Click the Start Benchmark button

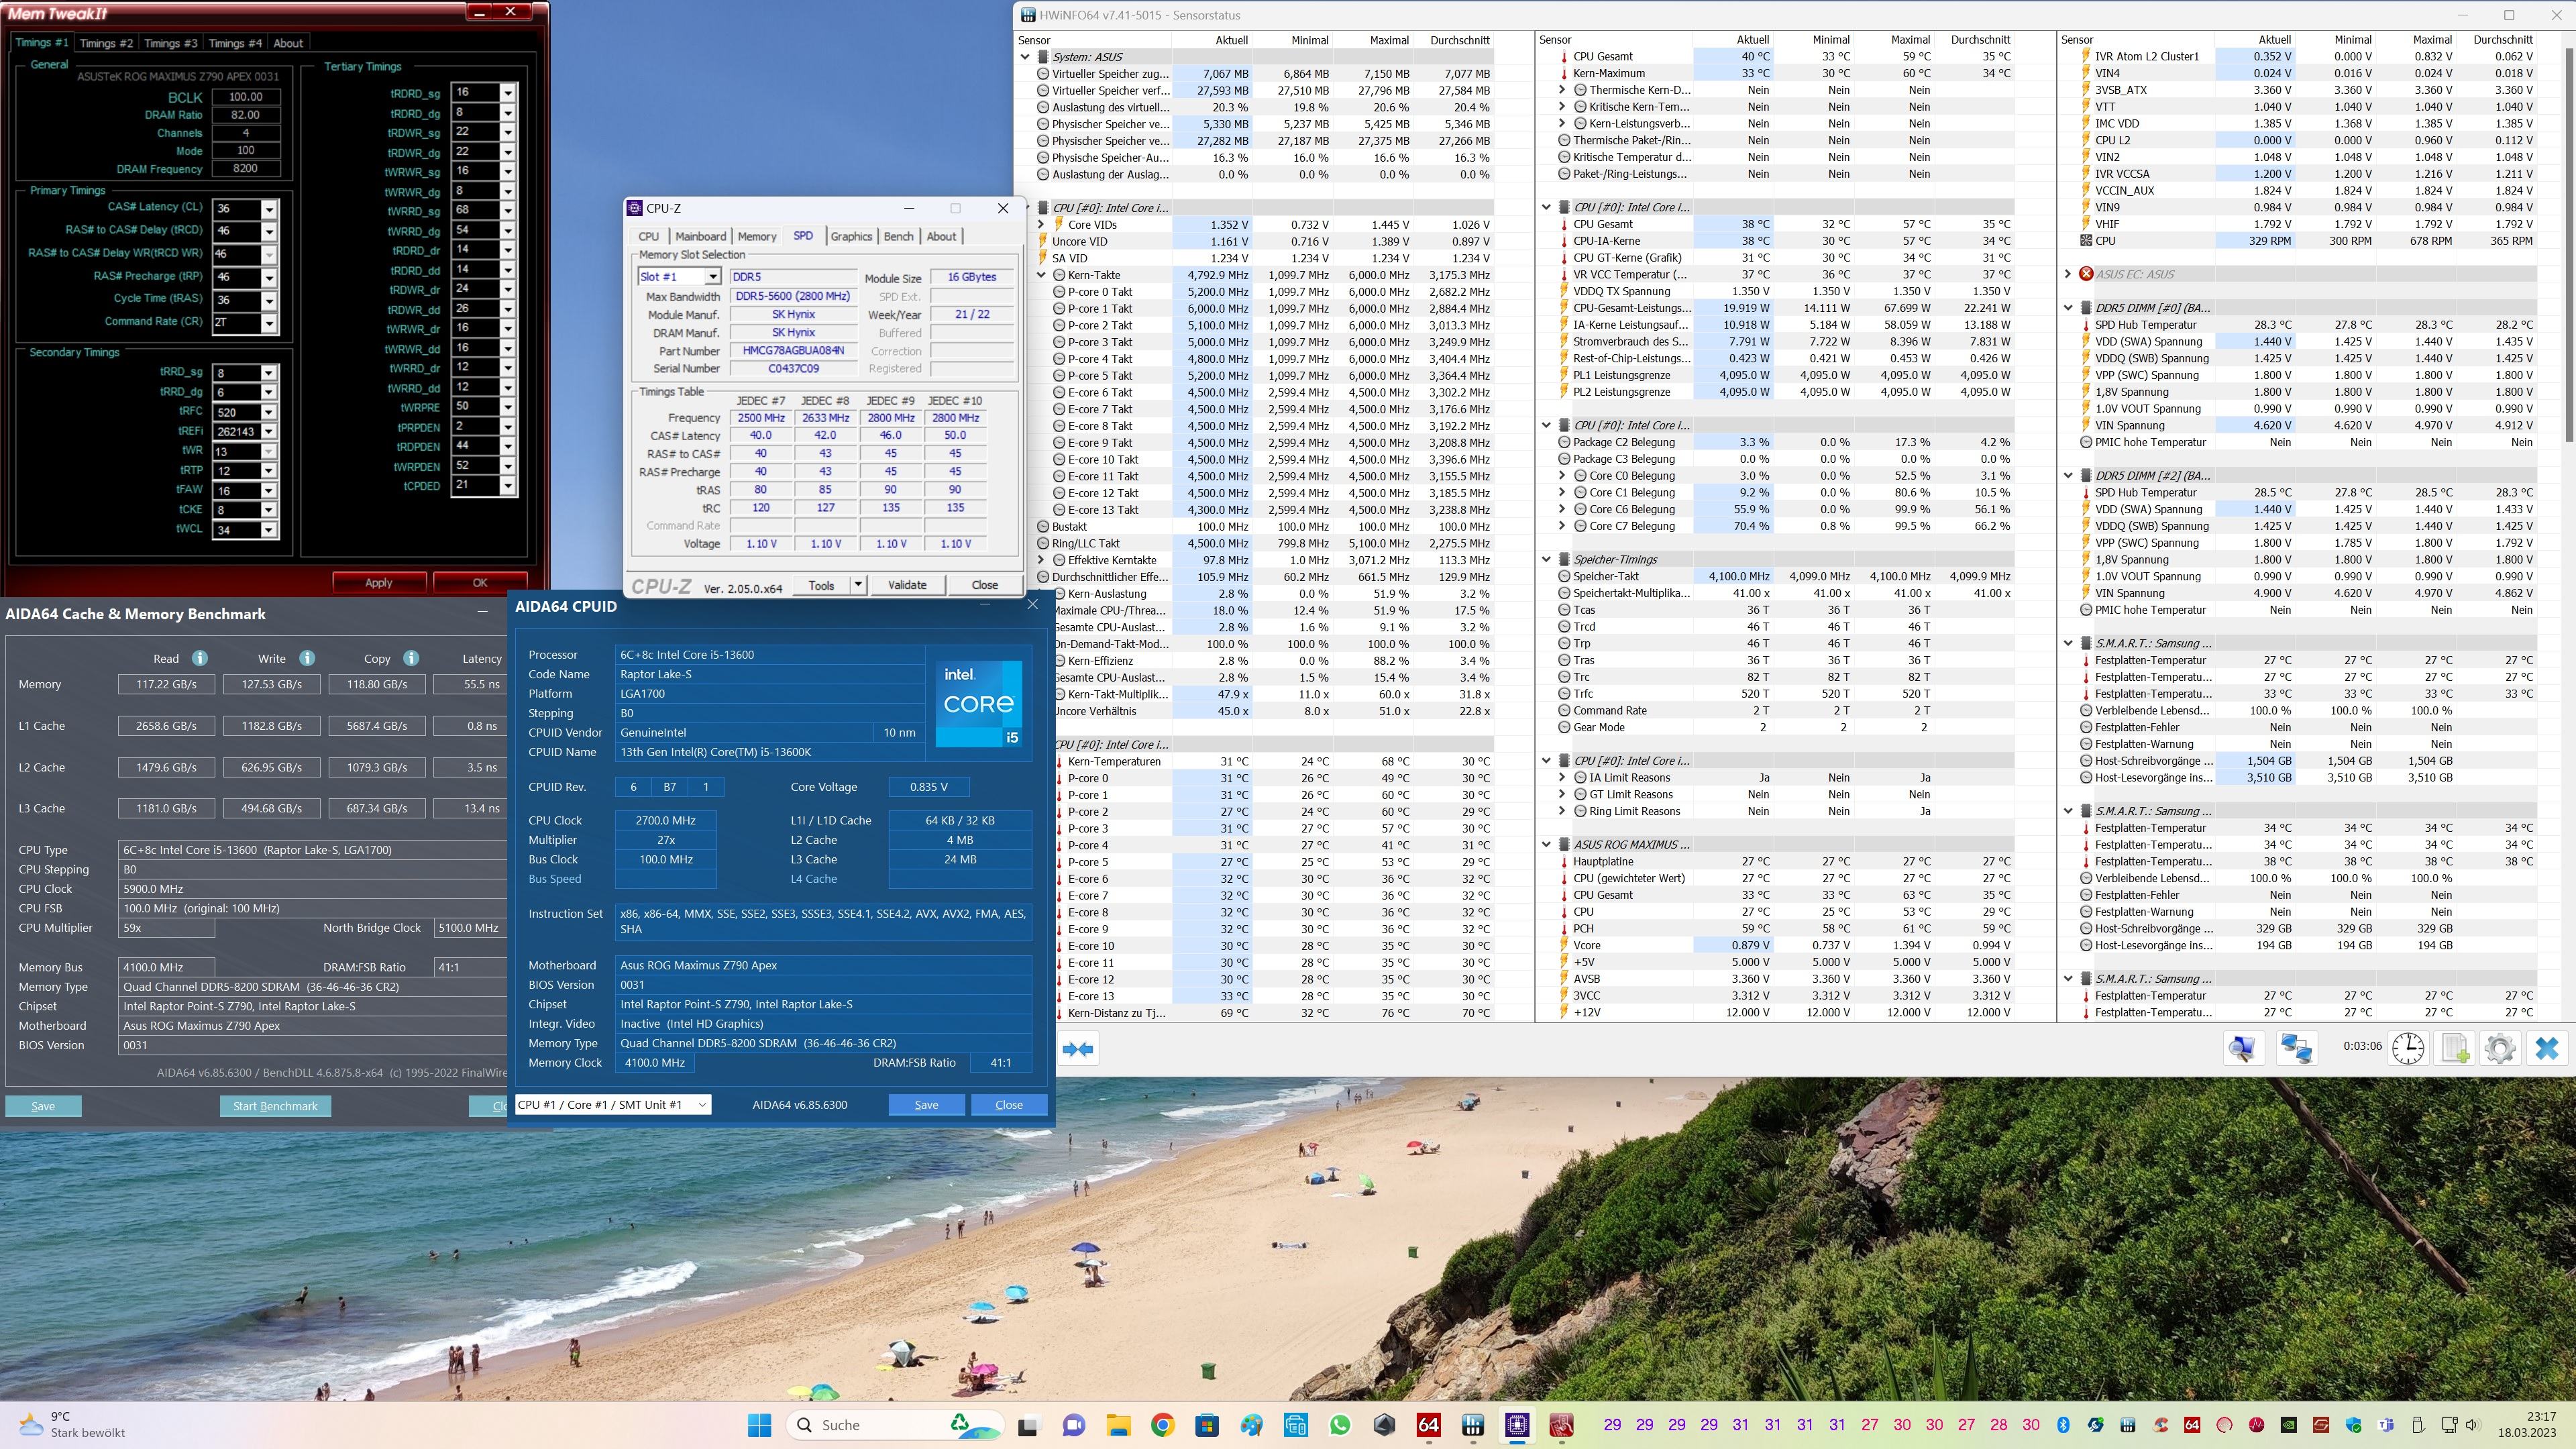click(x=275, y=1106)
